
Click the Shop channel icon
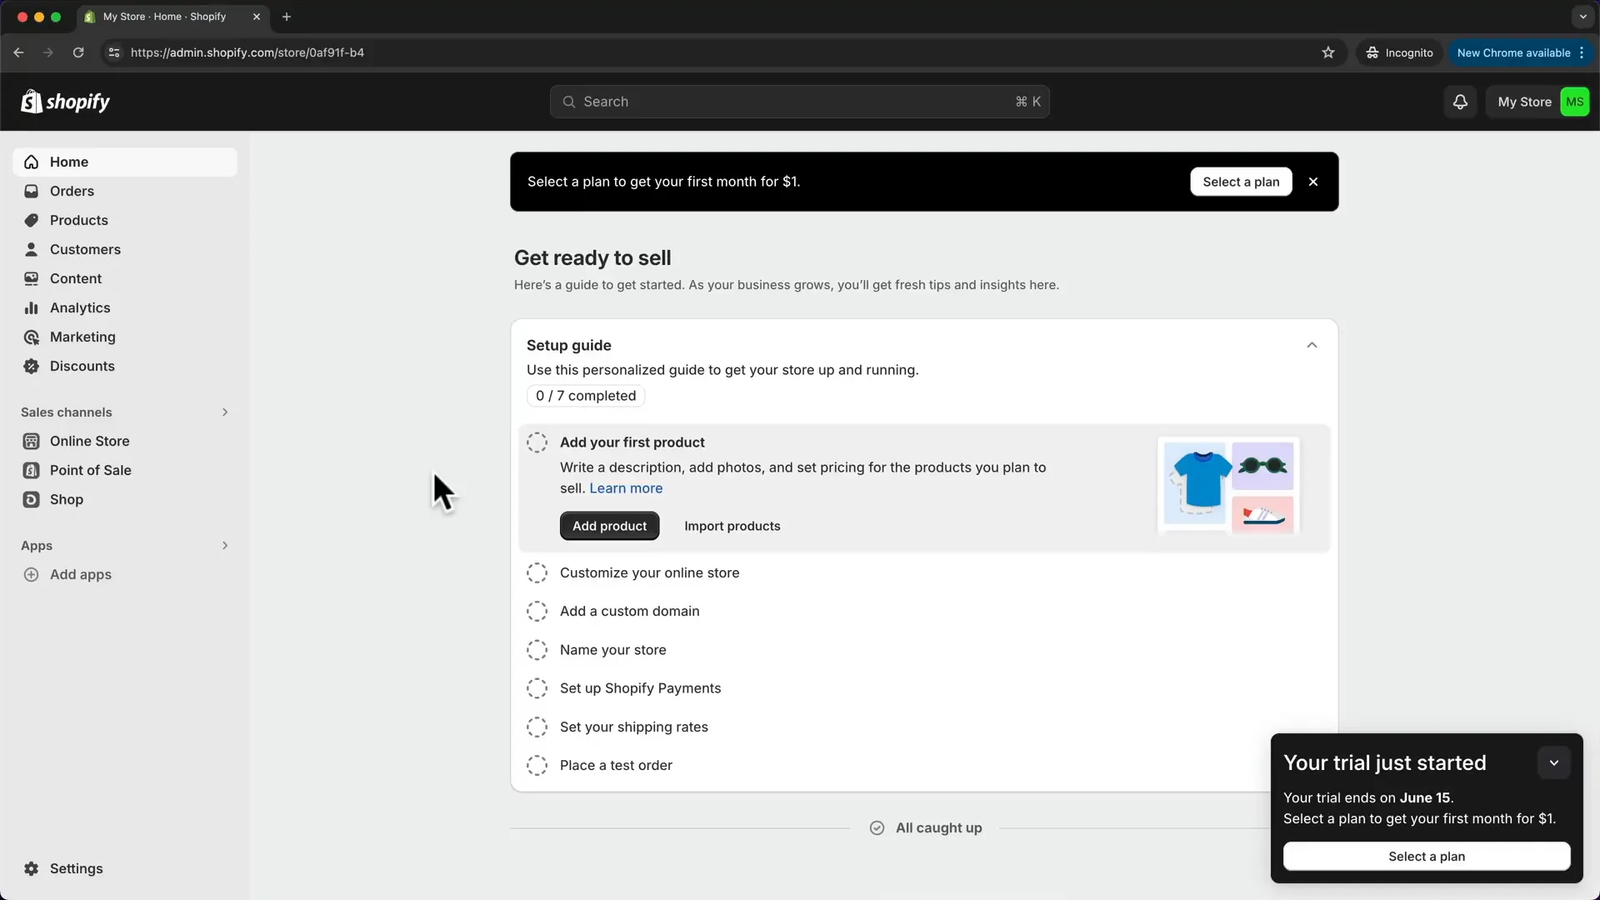point(31,499)
